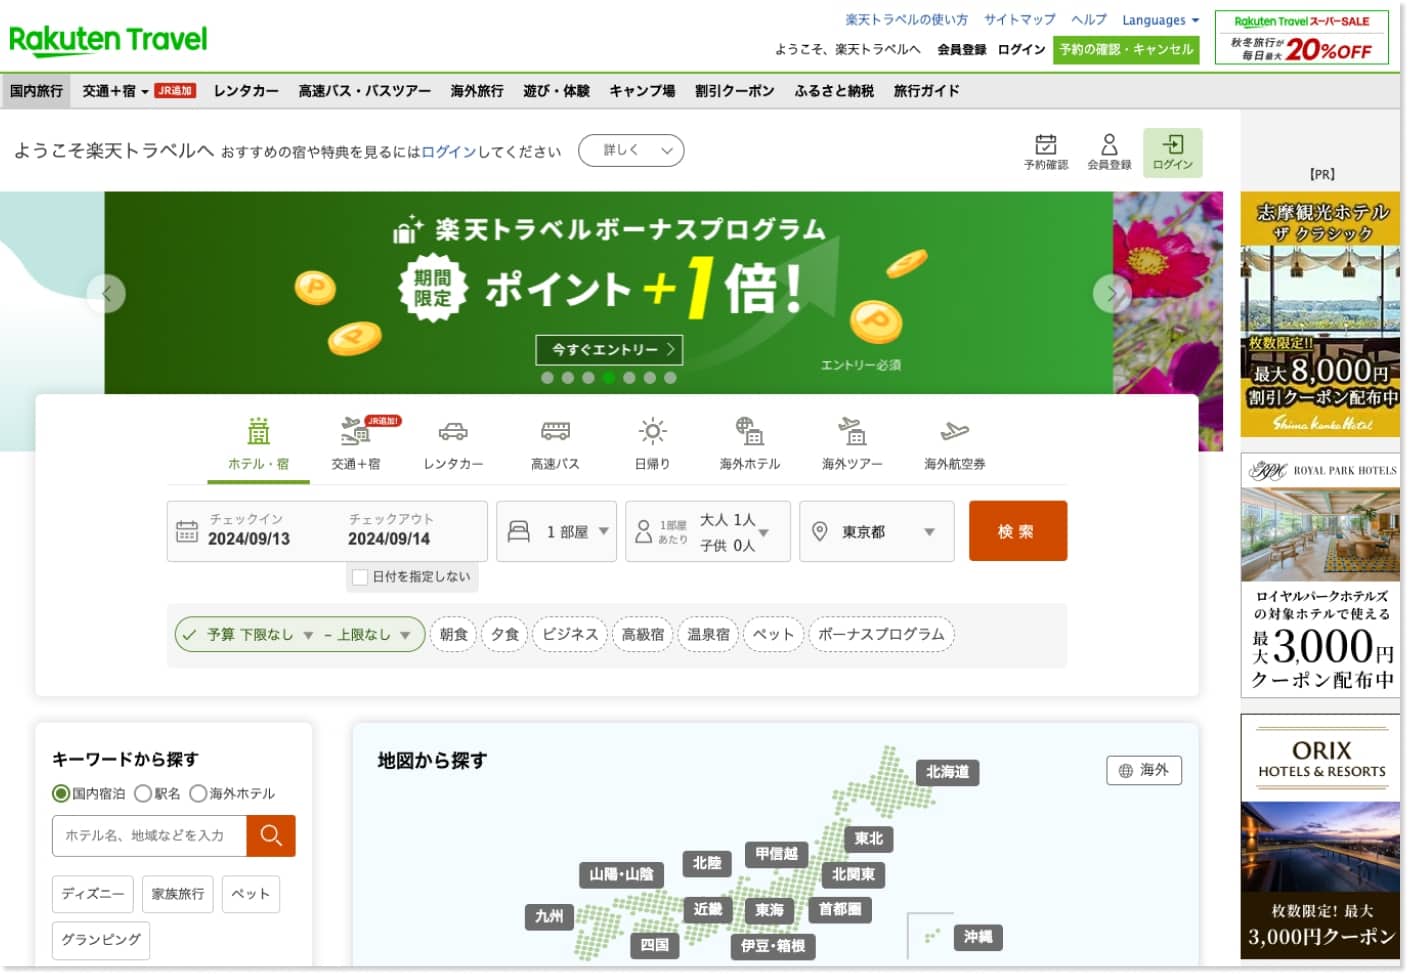Click the 海外ホテル globe icon
The width and height of the screenshot is (1408, 974).
click(751, 432)
